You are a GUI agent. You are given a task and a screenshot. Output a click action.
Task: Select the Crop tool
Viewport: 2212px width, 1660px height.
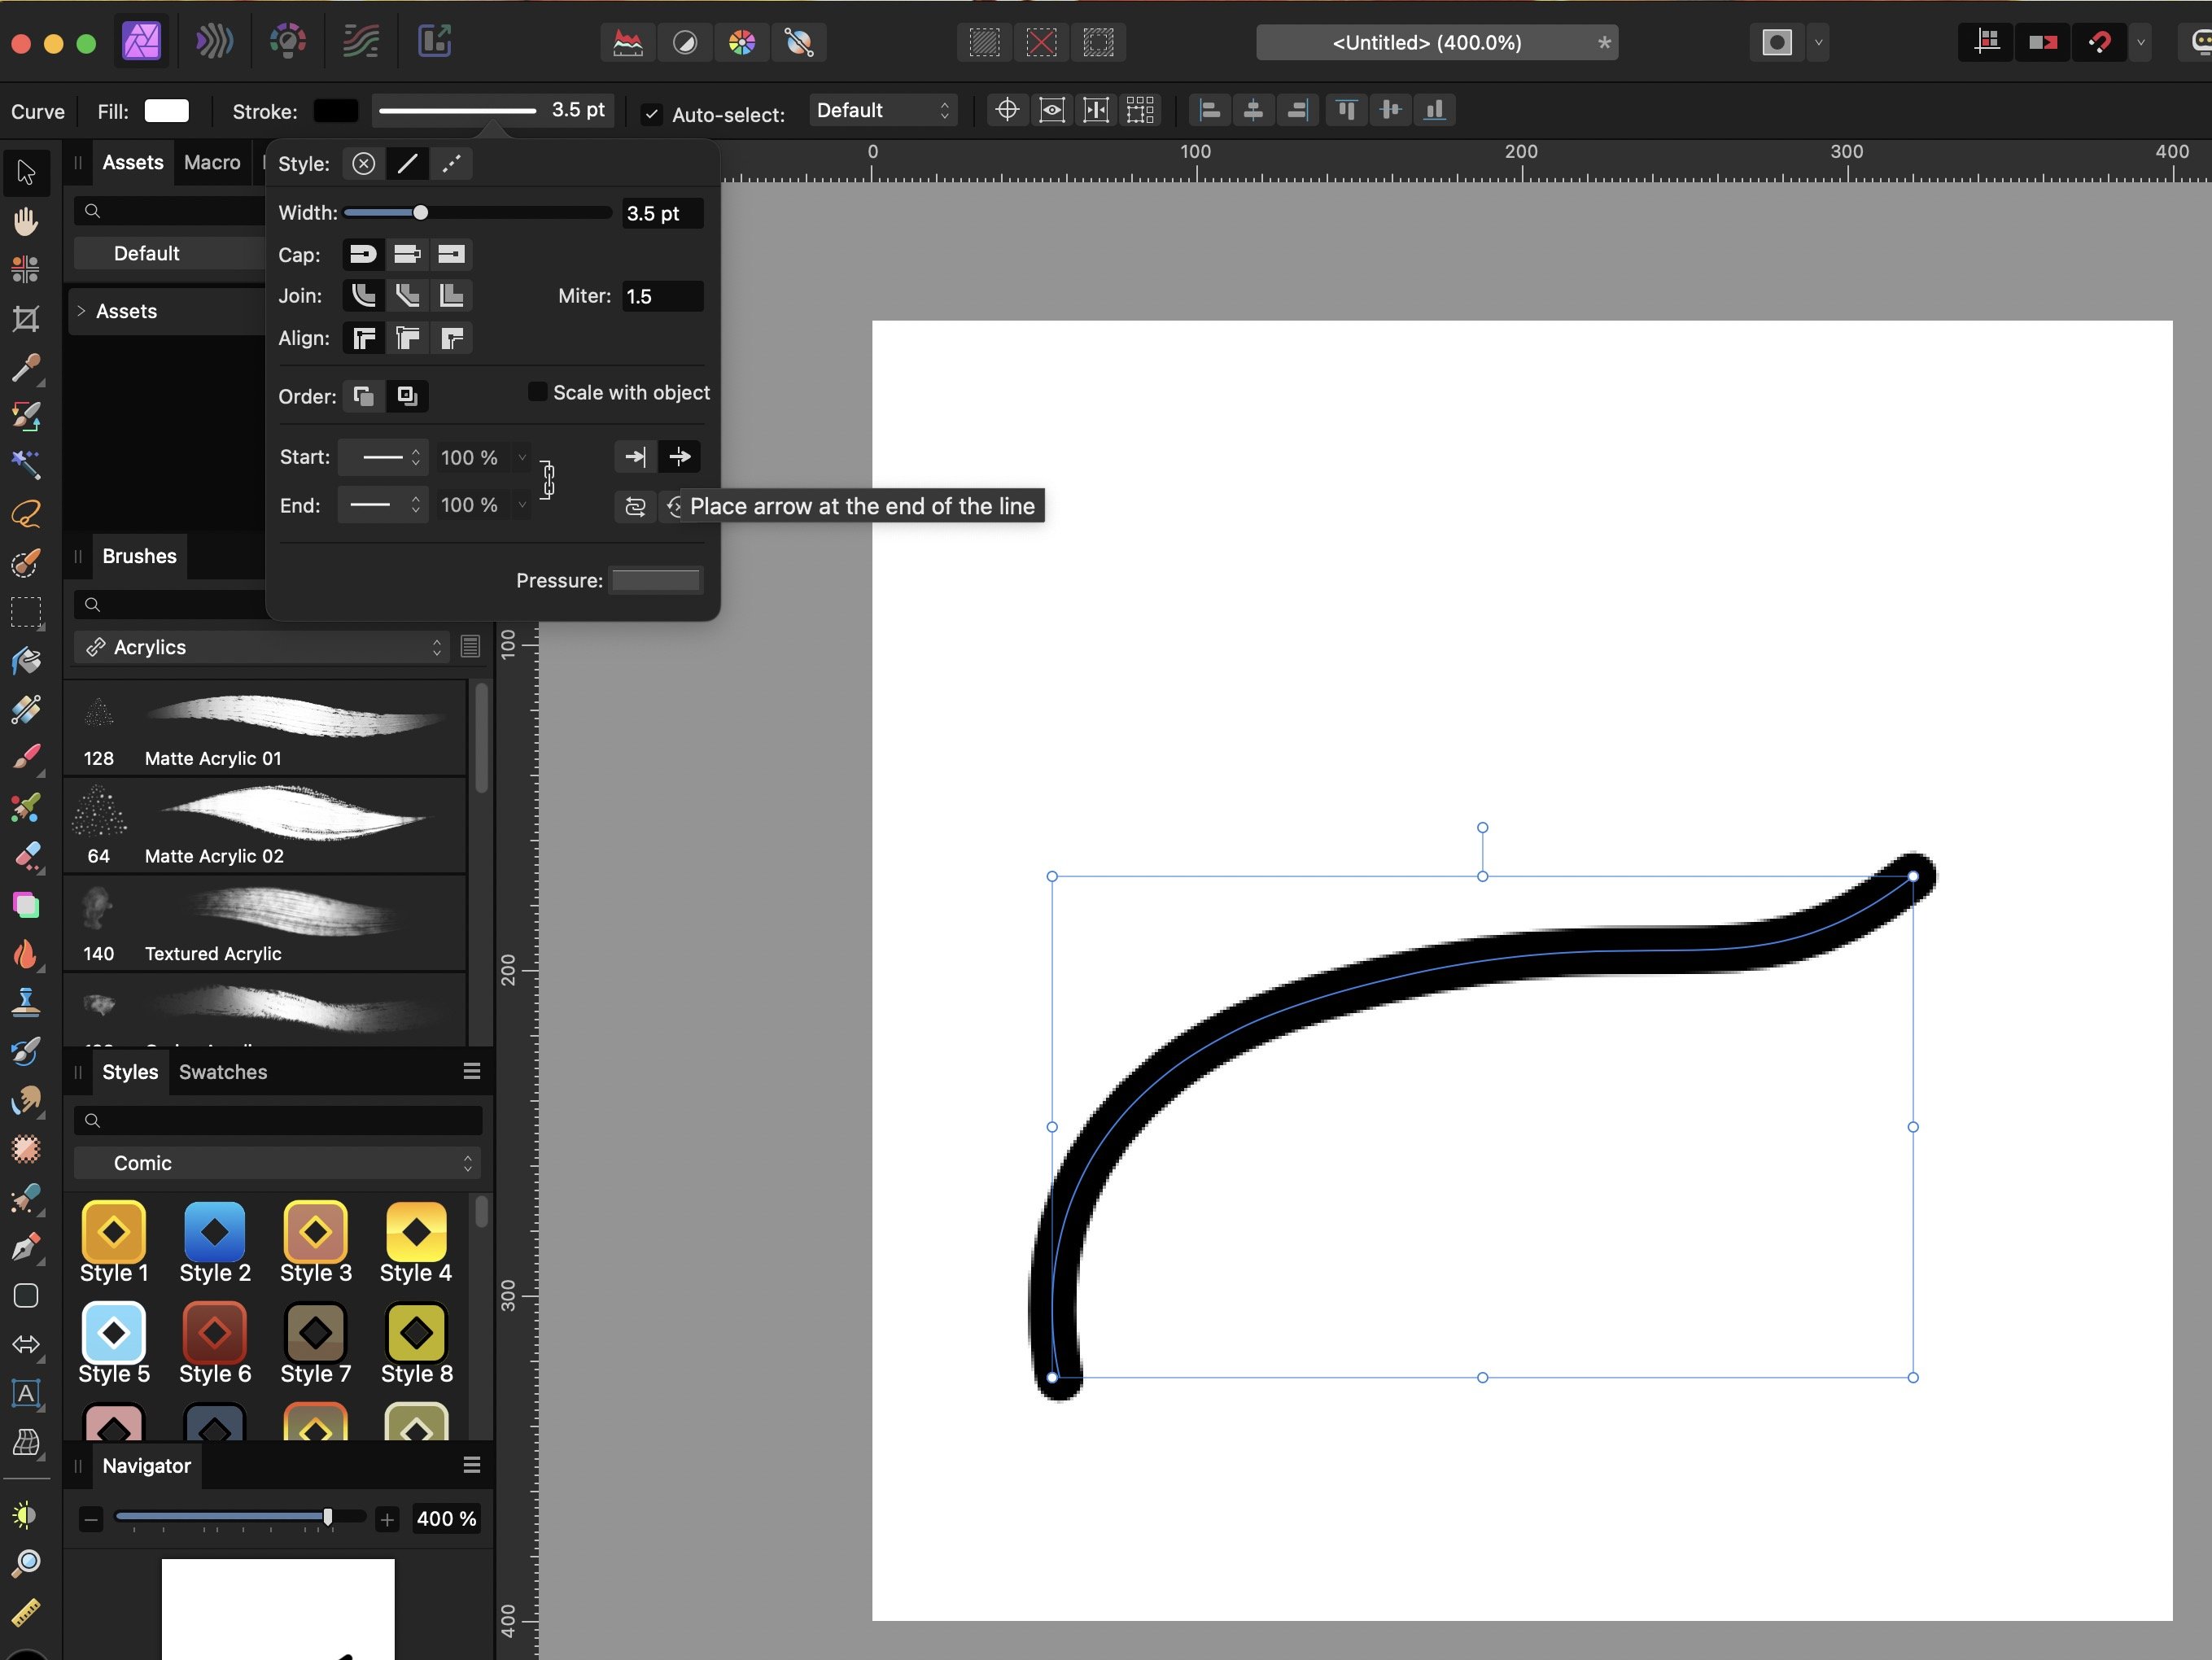[x=26, y=319]
